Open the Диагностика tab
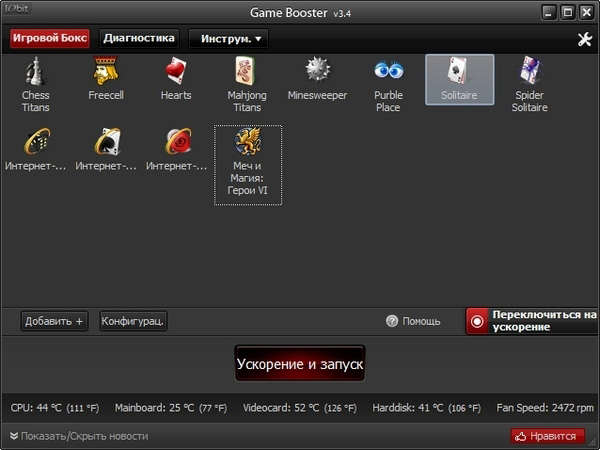600x450 pixels. [139, 38]
